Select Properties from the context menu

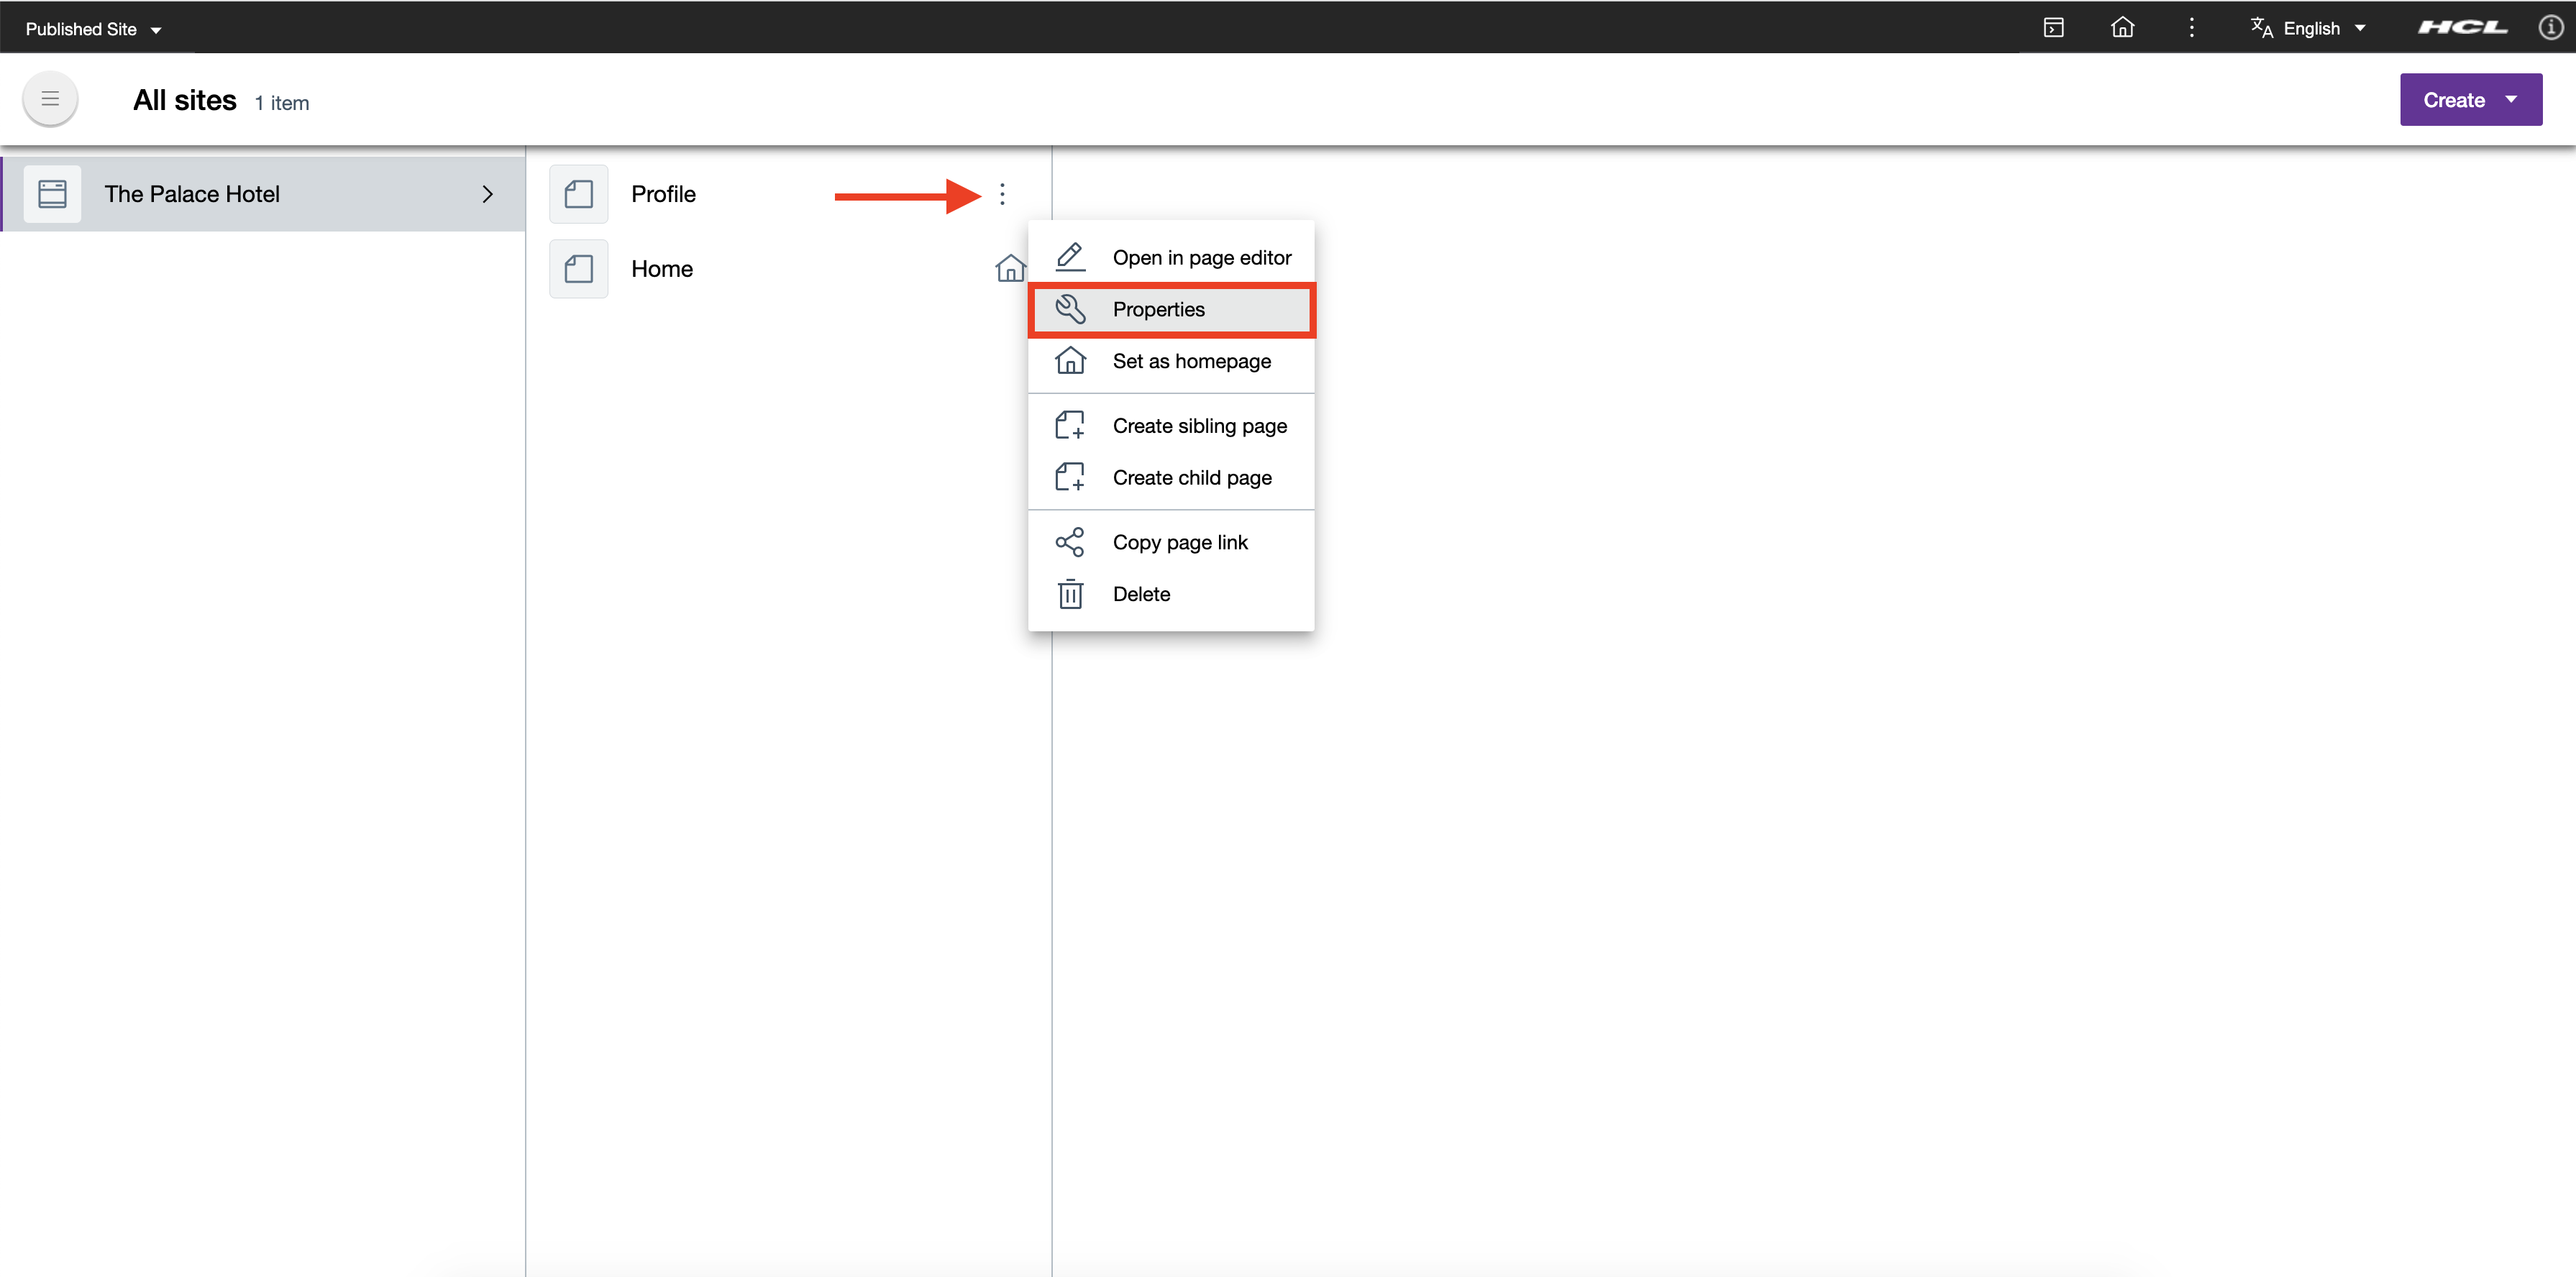pos(1158,309)
